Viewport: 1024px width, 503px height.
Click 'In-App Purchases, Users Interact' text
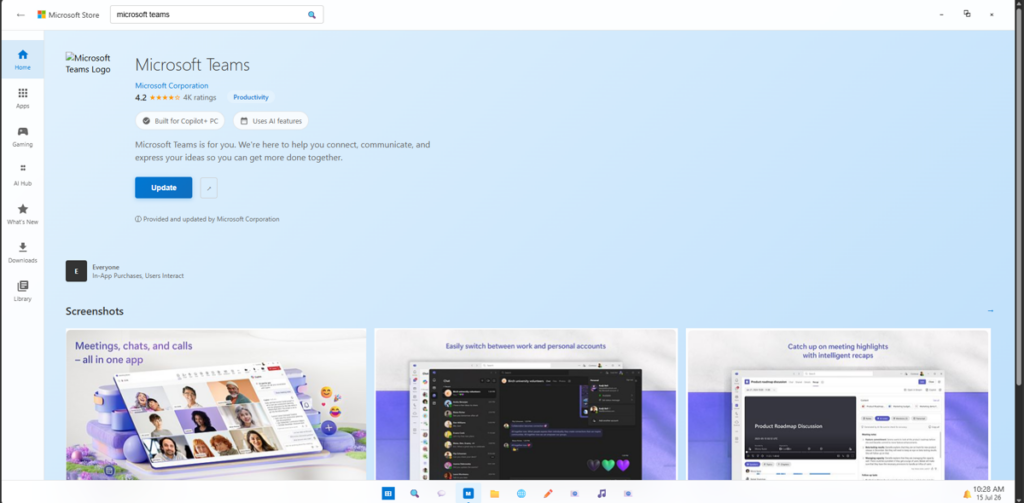[x=138, y=276]
